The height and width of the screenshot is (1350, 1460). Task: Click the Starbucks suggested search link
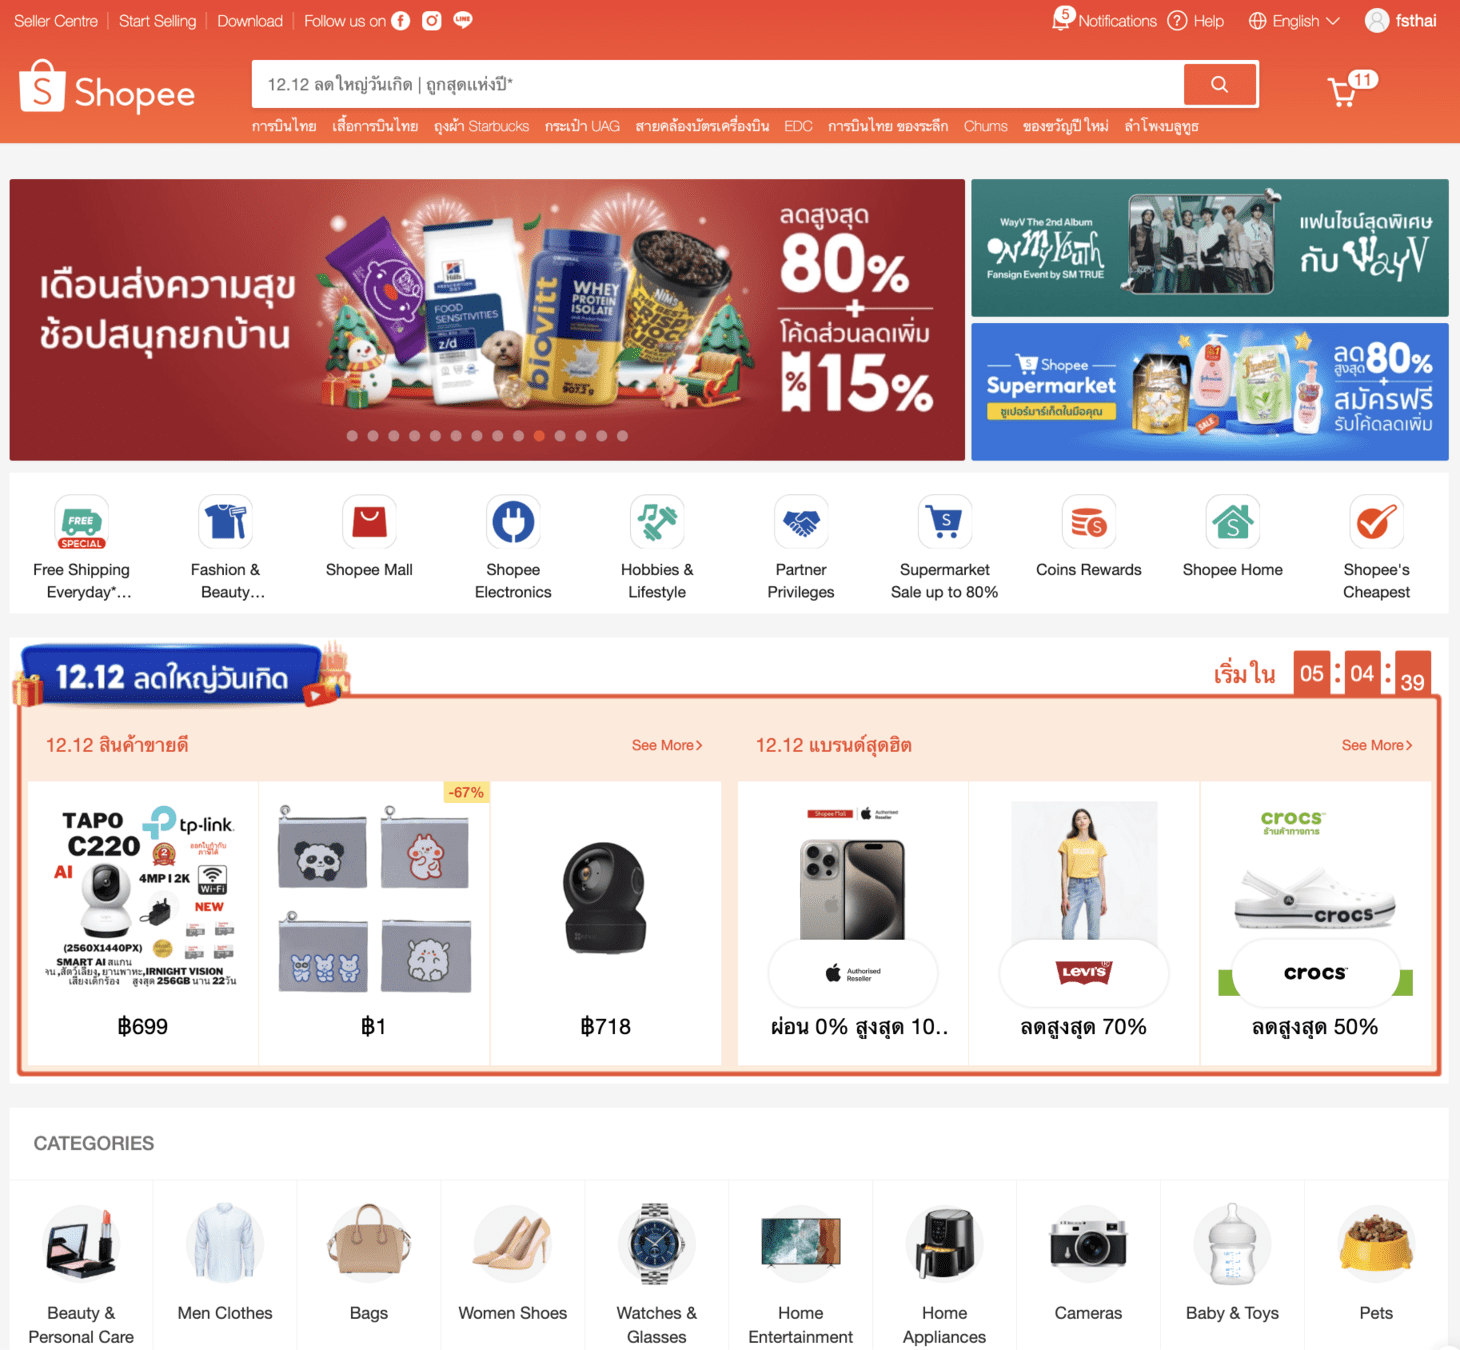(481, 126)
